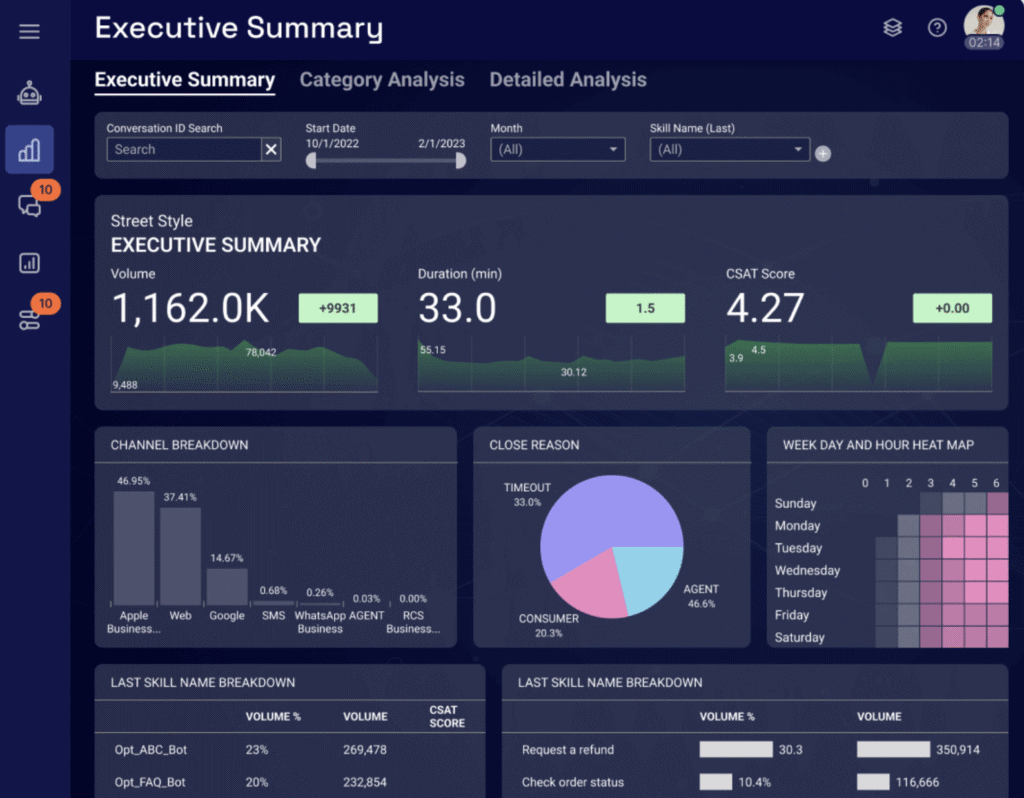Open conversations icon with badge 10
The width and height of the screenshot is (1024, 798).
point(29,206)
